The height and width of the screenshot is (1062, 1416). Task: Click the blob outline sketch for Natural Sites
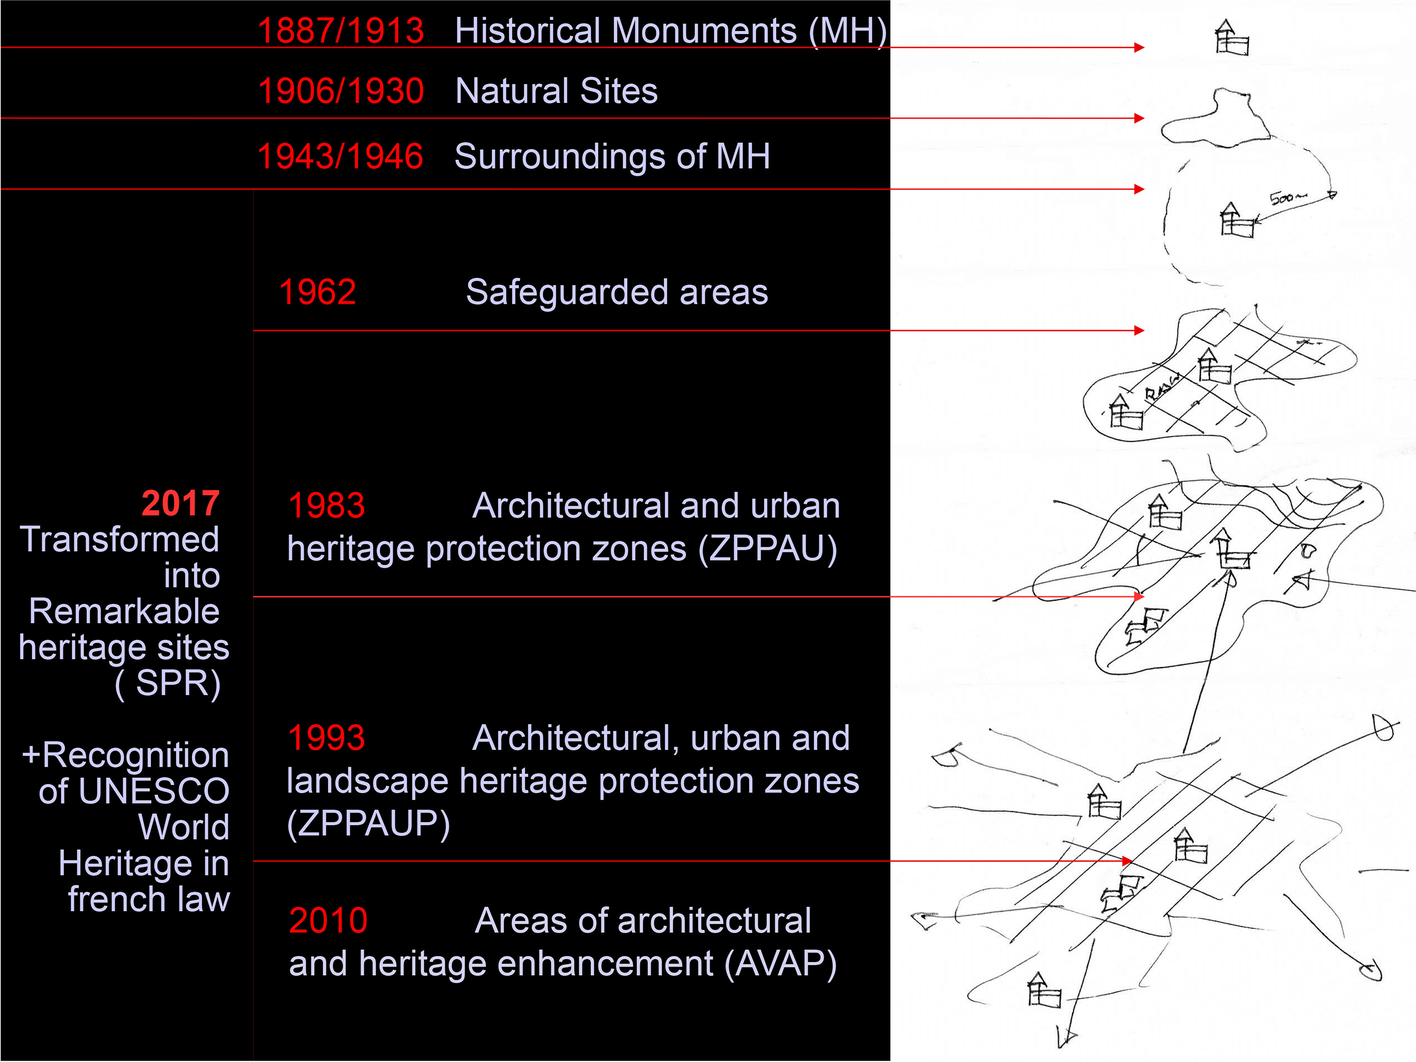pos(1215,117)
